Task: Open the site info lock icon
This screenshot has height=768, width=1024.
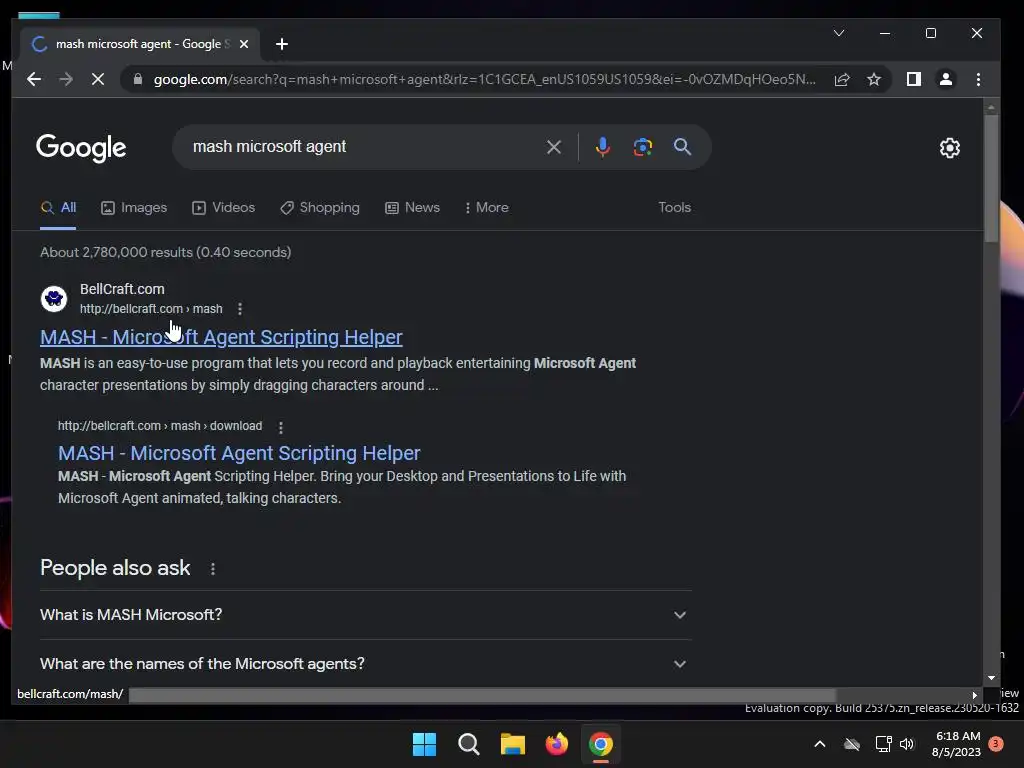Action: 137,79
